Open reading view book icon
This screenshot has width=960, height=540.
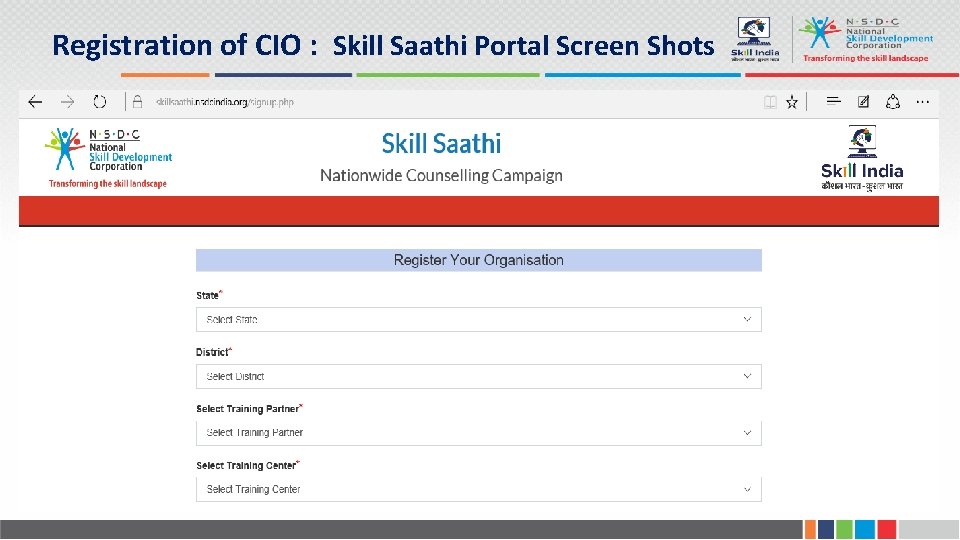770,102
